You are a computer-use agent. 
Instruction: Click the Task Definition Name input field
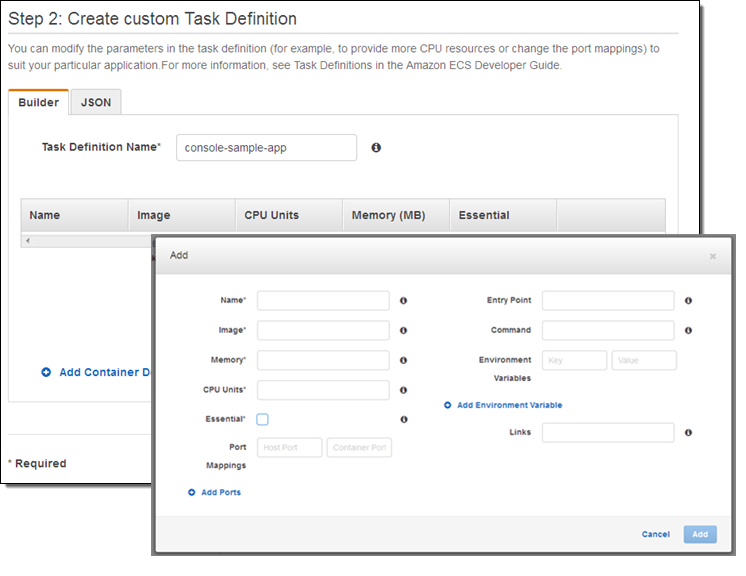266,147
